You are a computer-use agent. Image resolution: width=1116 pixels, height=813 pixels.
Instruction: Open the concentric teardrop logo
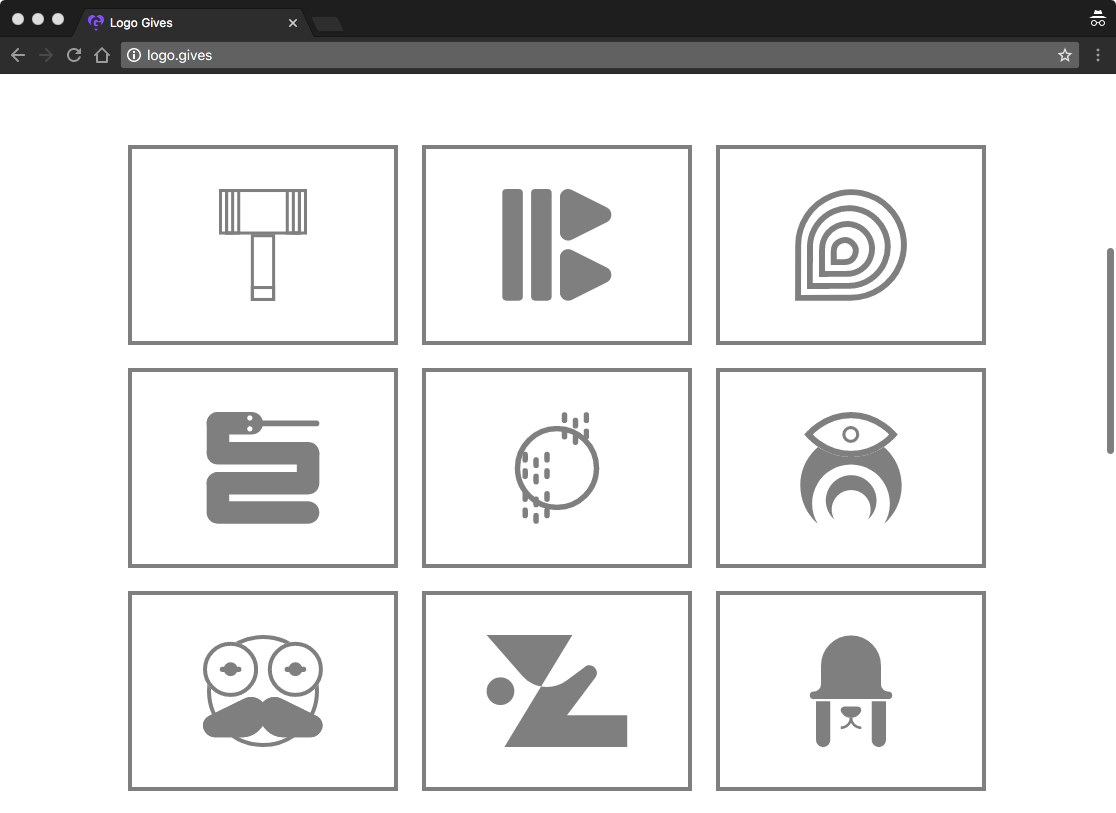tap(850, 244)
